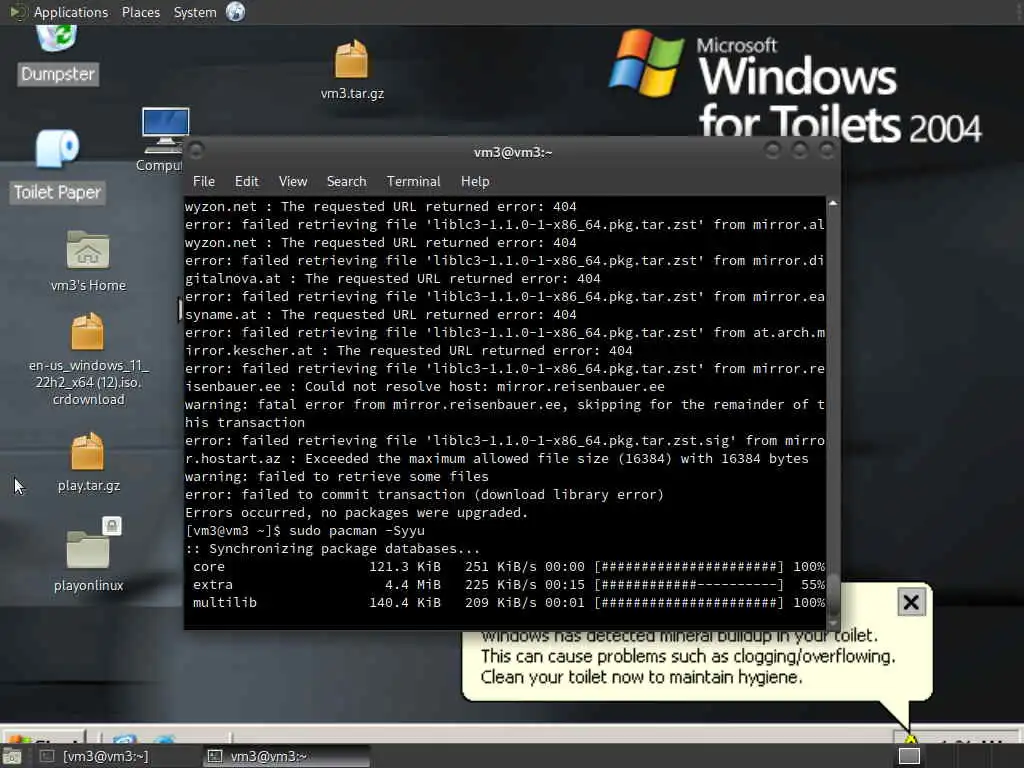Click the show desktop icon in bottom panel

pos(12,757)
